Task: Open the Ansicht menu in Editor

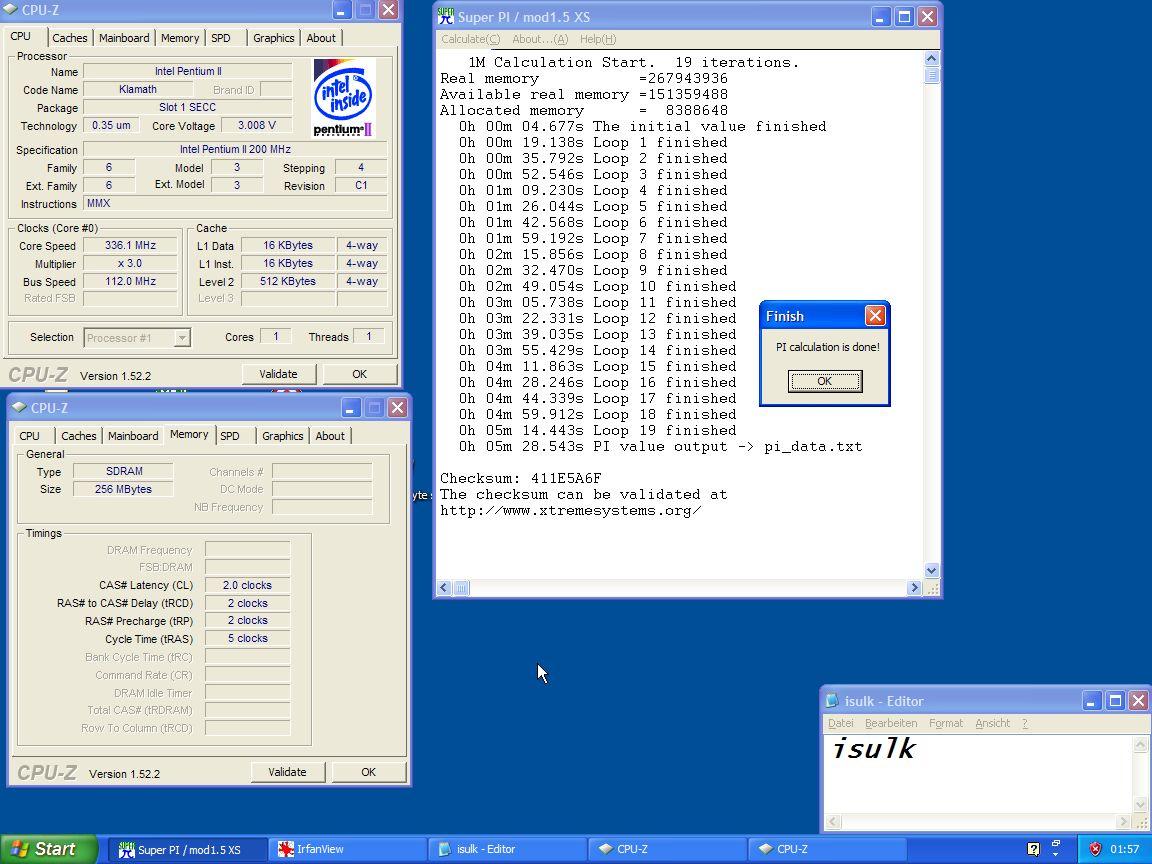Action: click(993, 724)
